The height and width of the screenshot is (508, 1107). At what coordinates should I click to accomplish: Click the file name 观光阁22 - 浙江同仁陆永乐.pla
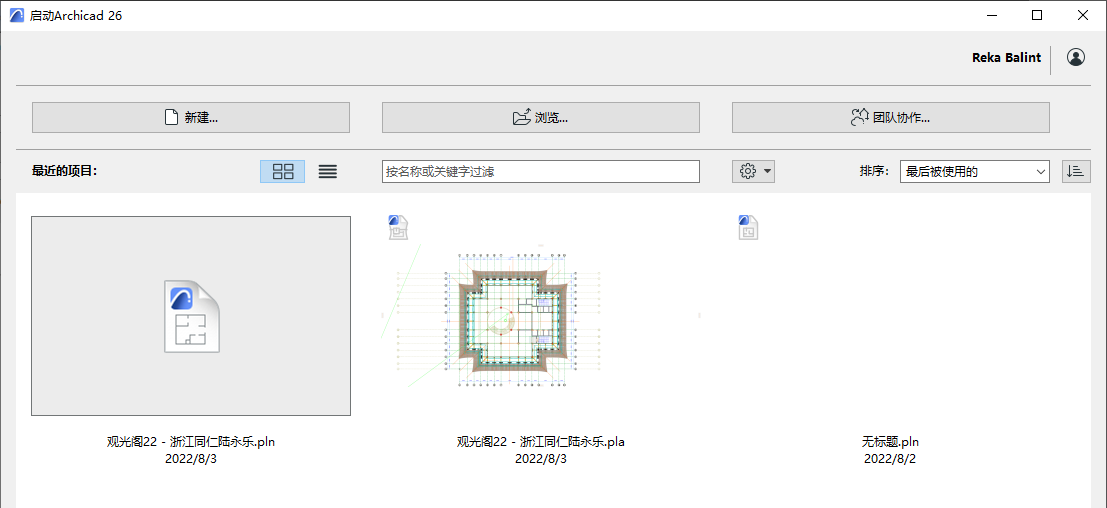(541, 442)
